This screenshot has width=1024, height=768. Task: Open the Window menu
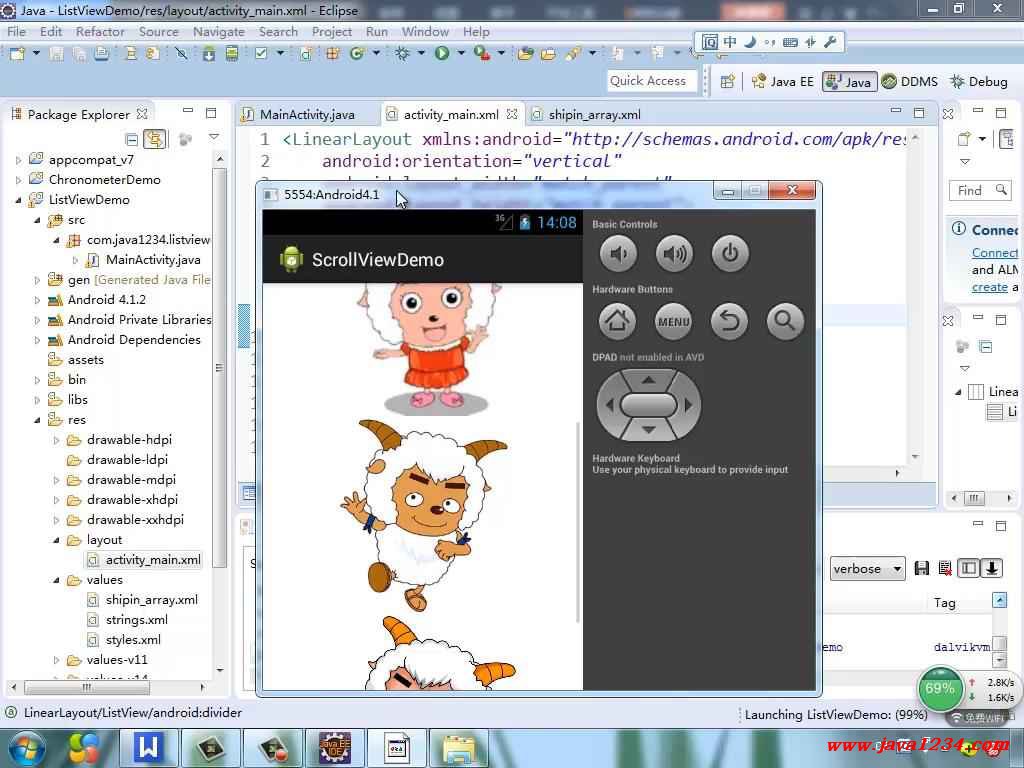pos(425,31)
